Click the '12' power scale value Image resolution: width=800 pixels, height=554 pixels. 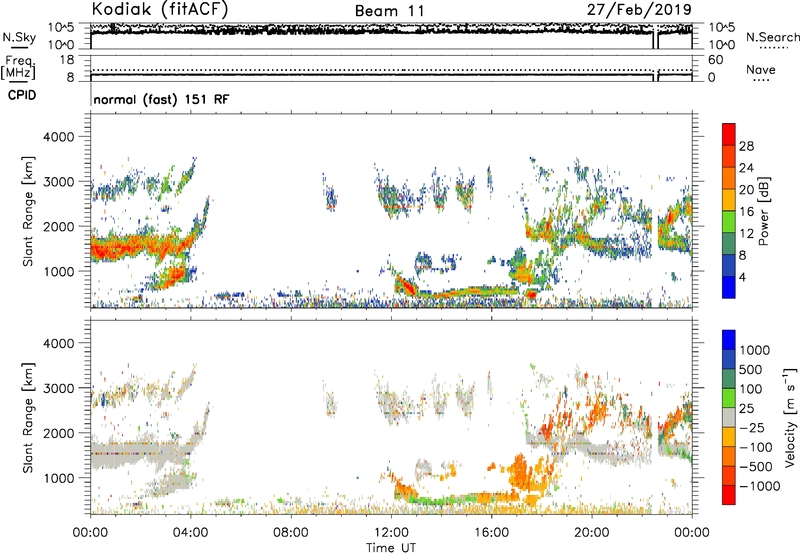tap(746, 234)
